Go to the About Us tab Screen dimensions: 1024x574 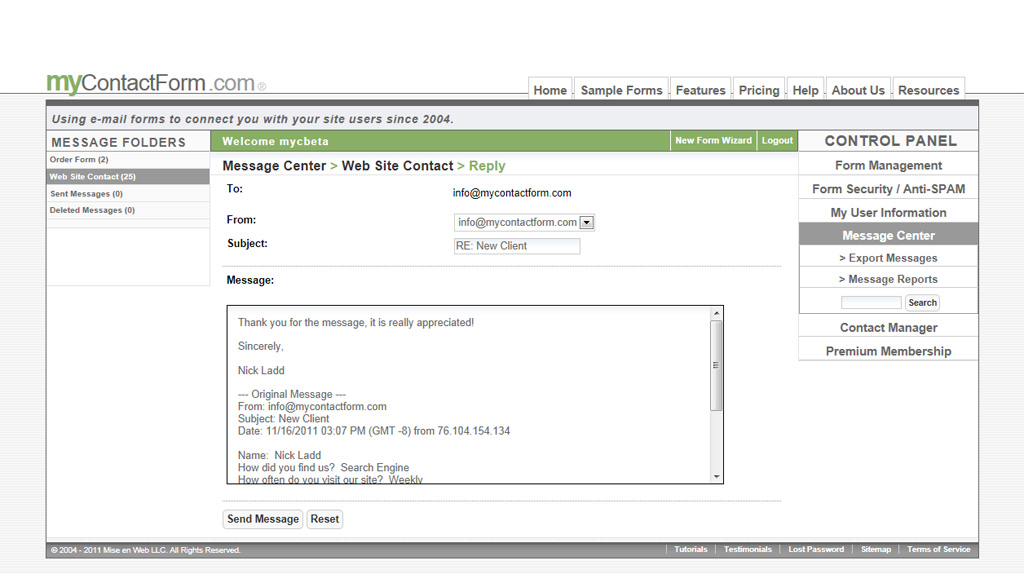[857, 90]
